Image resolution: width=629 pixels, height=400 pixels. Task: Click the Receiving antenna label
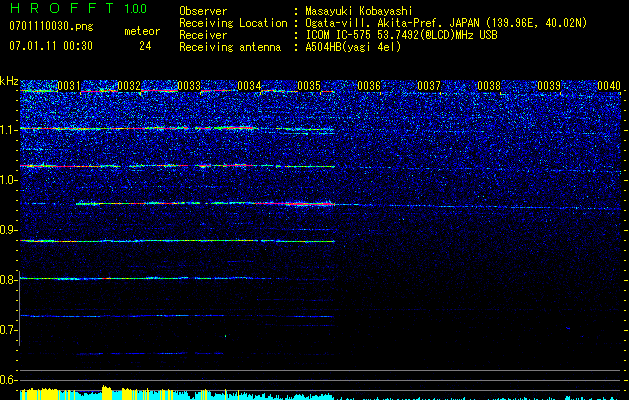pos(230,47)
